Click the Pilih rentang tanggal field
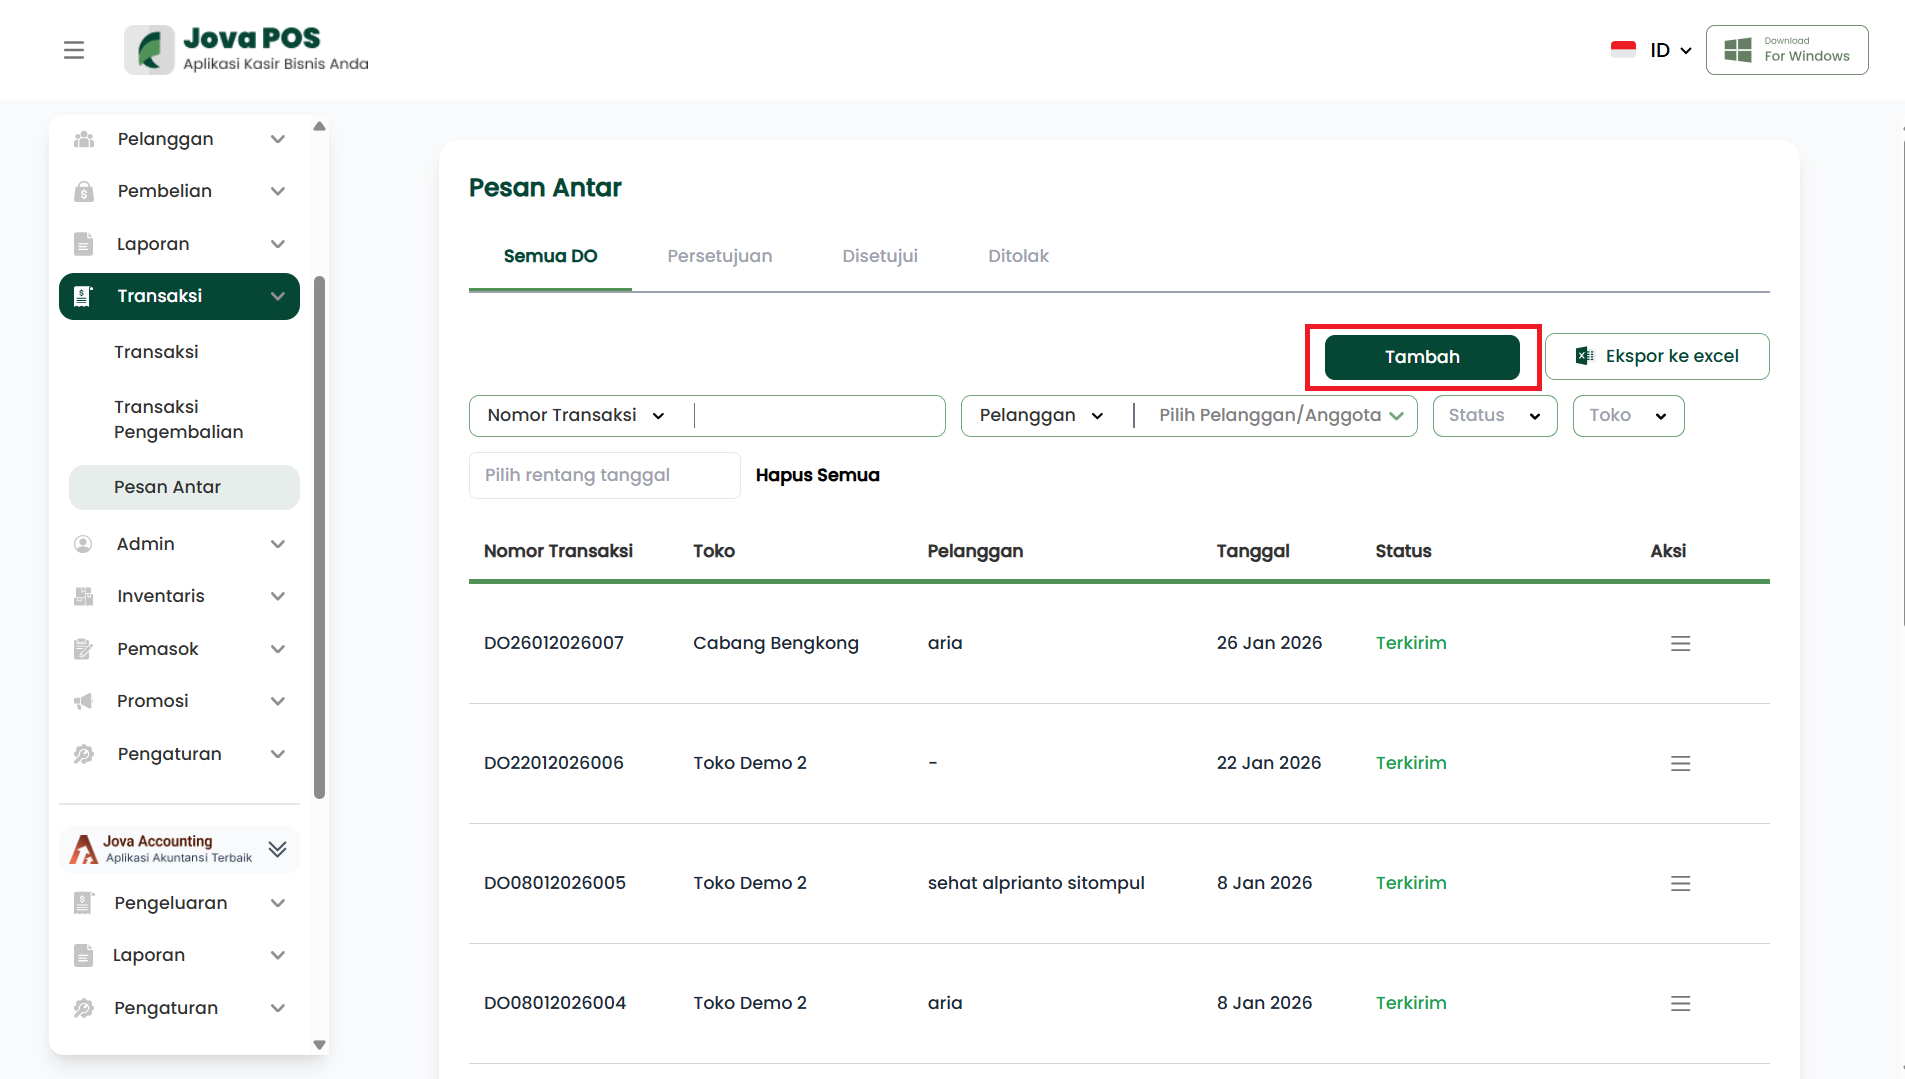Viewport: 1905px width, 1079px height. tap(604, 475)
